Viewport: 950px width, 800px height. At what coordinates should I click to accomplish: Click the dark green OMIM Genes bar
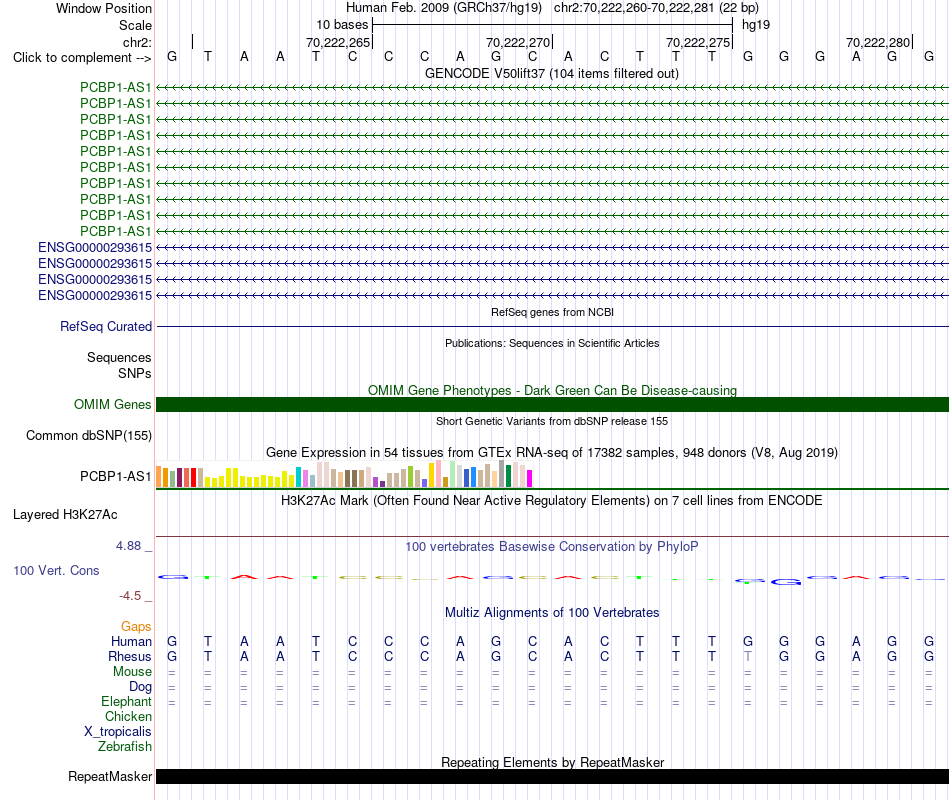coord(552,405)
